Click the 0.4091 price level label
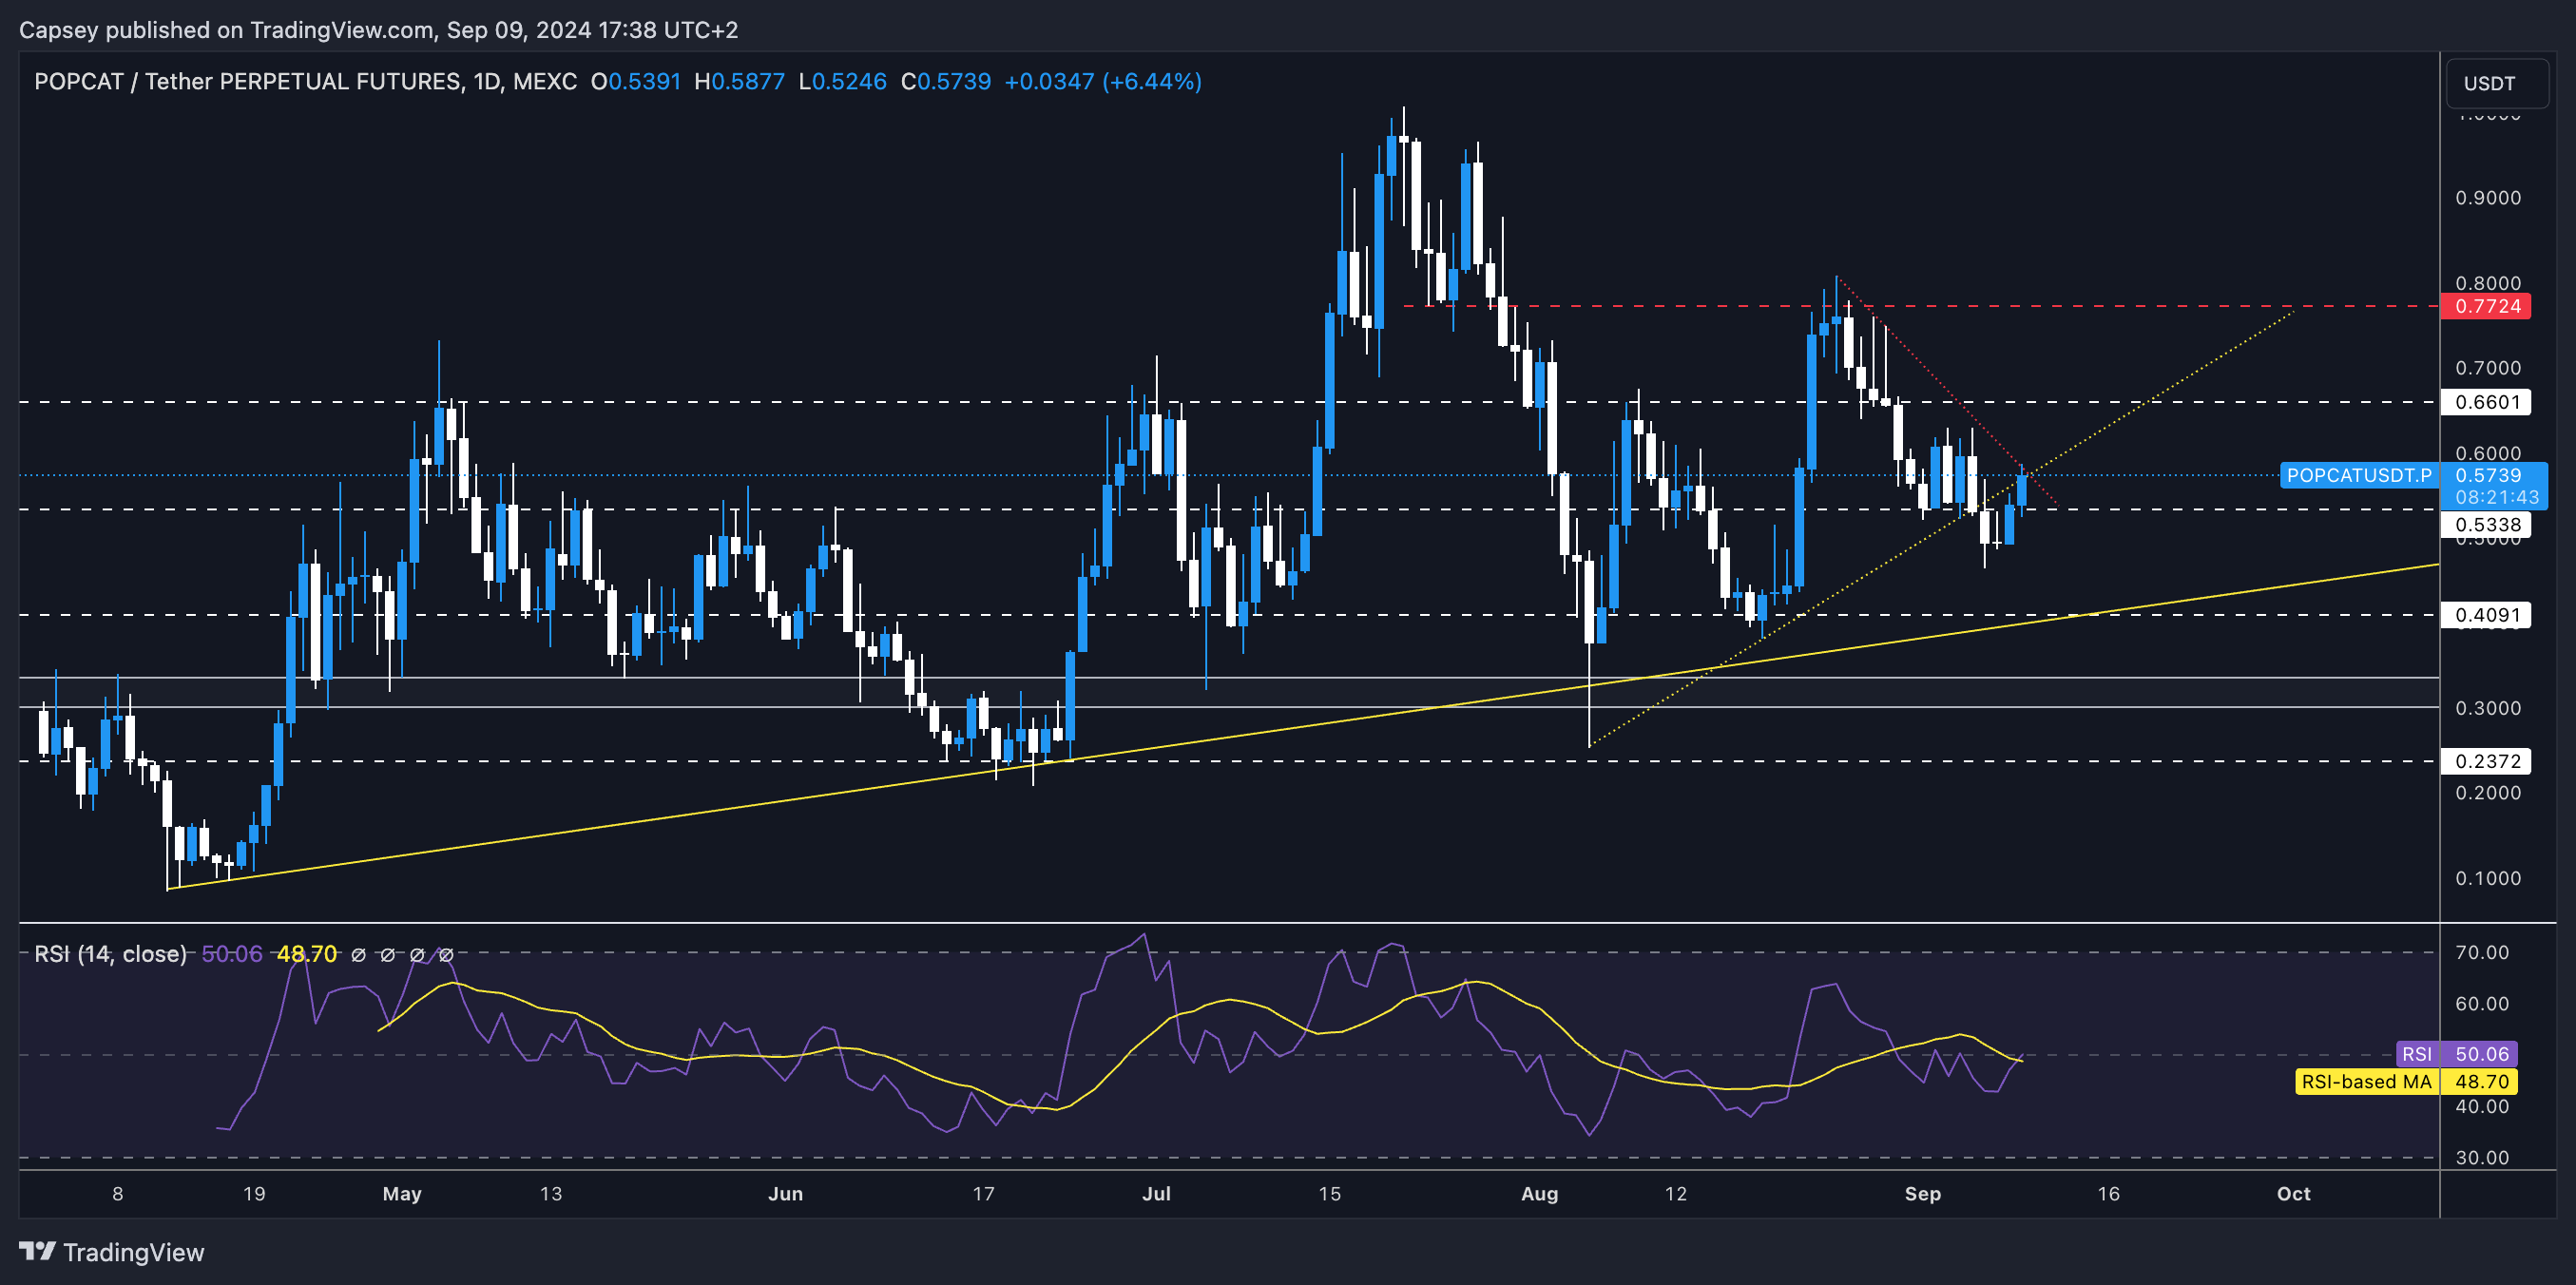This screenshot has width=2576, height=1285. 2489,615
